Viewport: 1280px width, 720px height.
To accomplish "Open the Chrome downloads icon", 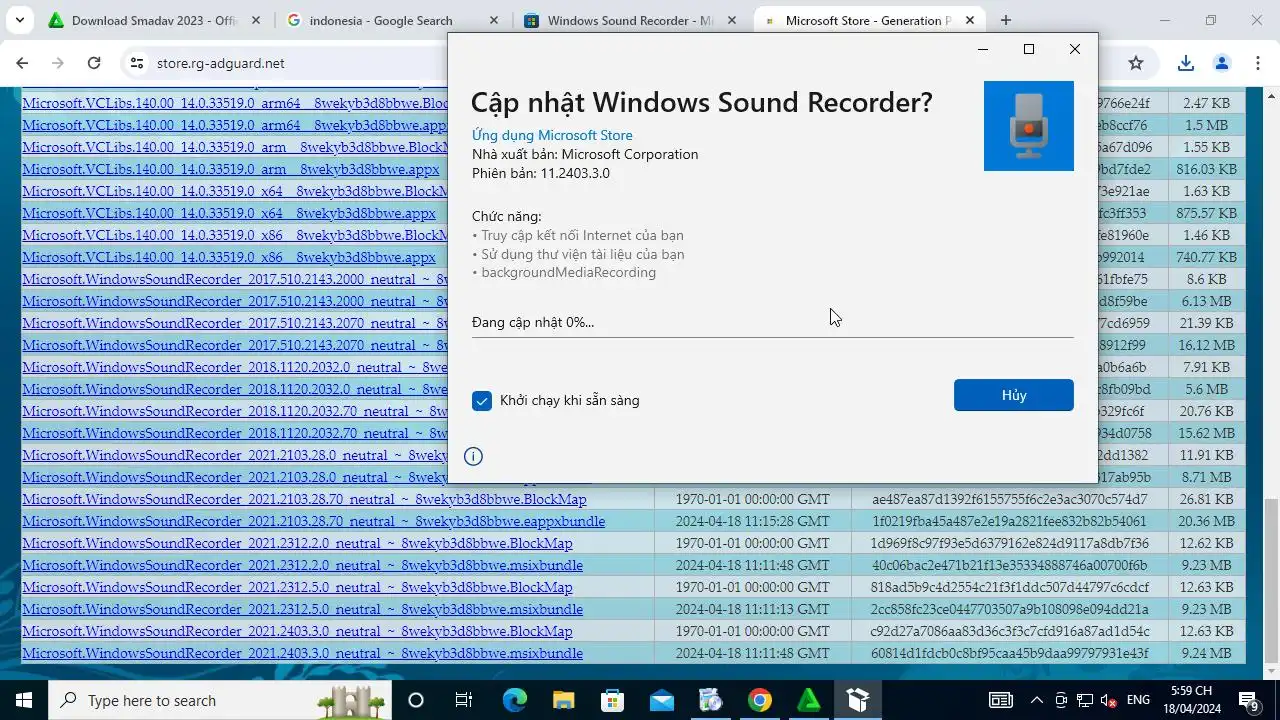I will pos(1185,63).
